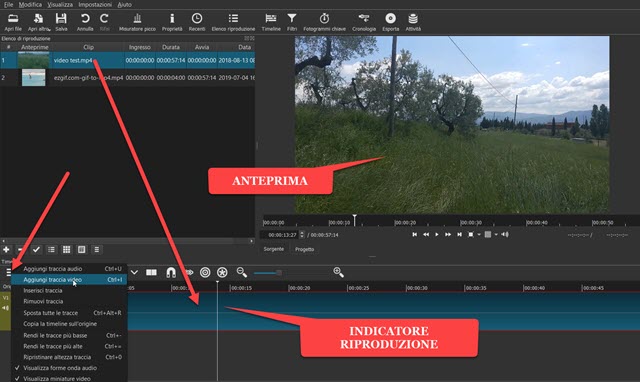Image resolution: width=640 pixels, height=382 pixels.
Task: Open the Filtri panel
Action: (292, 22)
